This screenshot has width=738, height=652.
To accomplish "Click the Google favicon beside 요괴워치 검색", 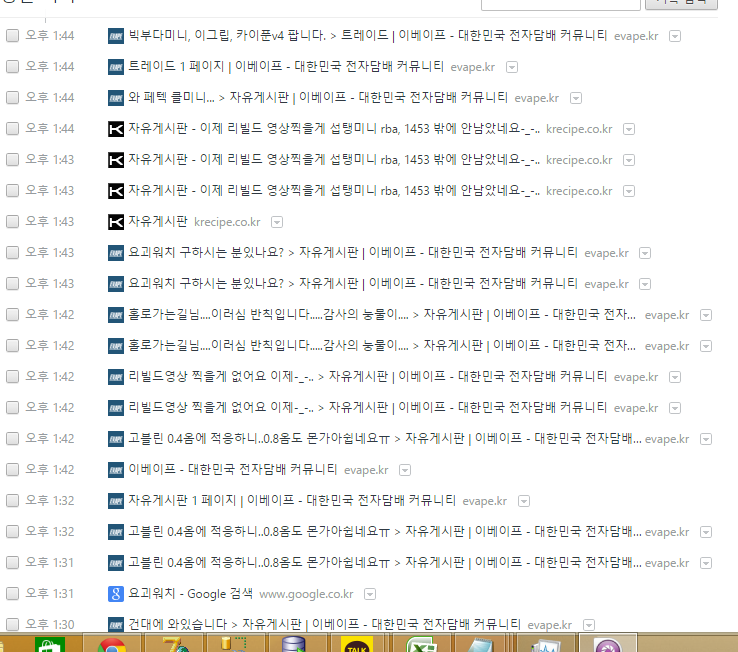I will coord(116,594).
